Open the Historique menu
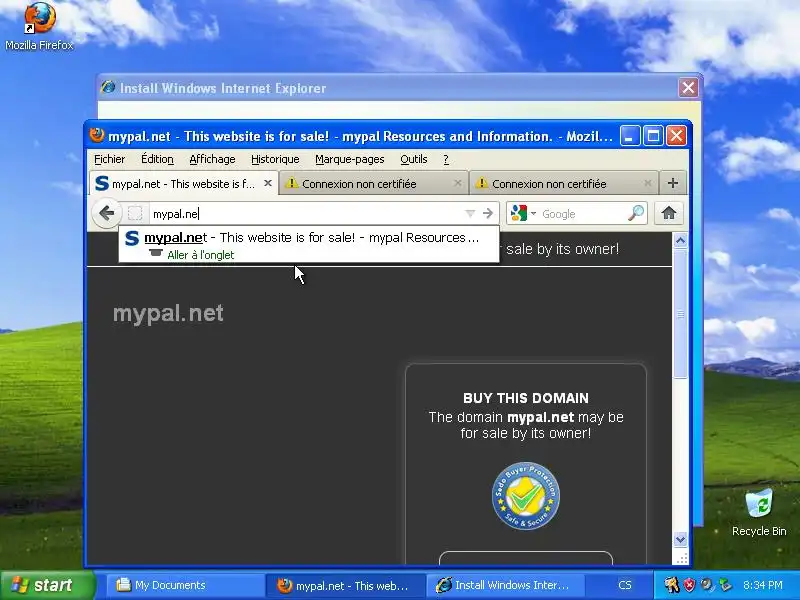The height and width of the screenshot is (600, 800). 275,159
